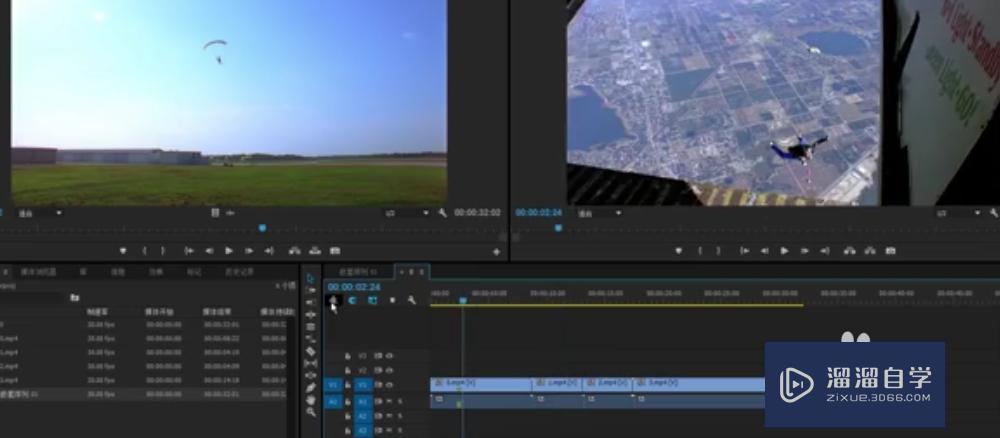This screenshot has height=438, width=1000.
Task: Export frame from Source monitor
Action: 335,251
